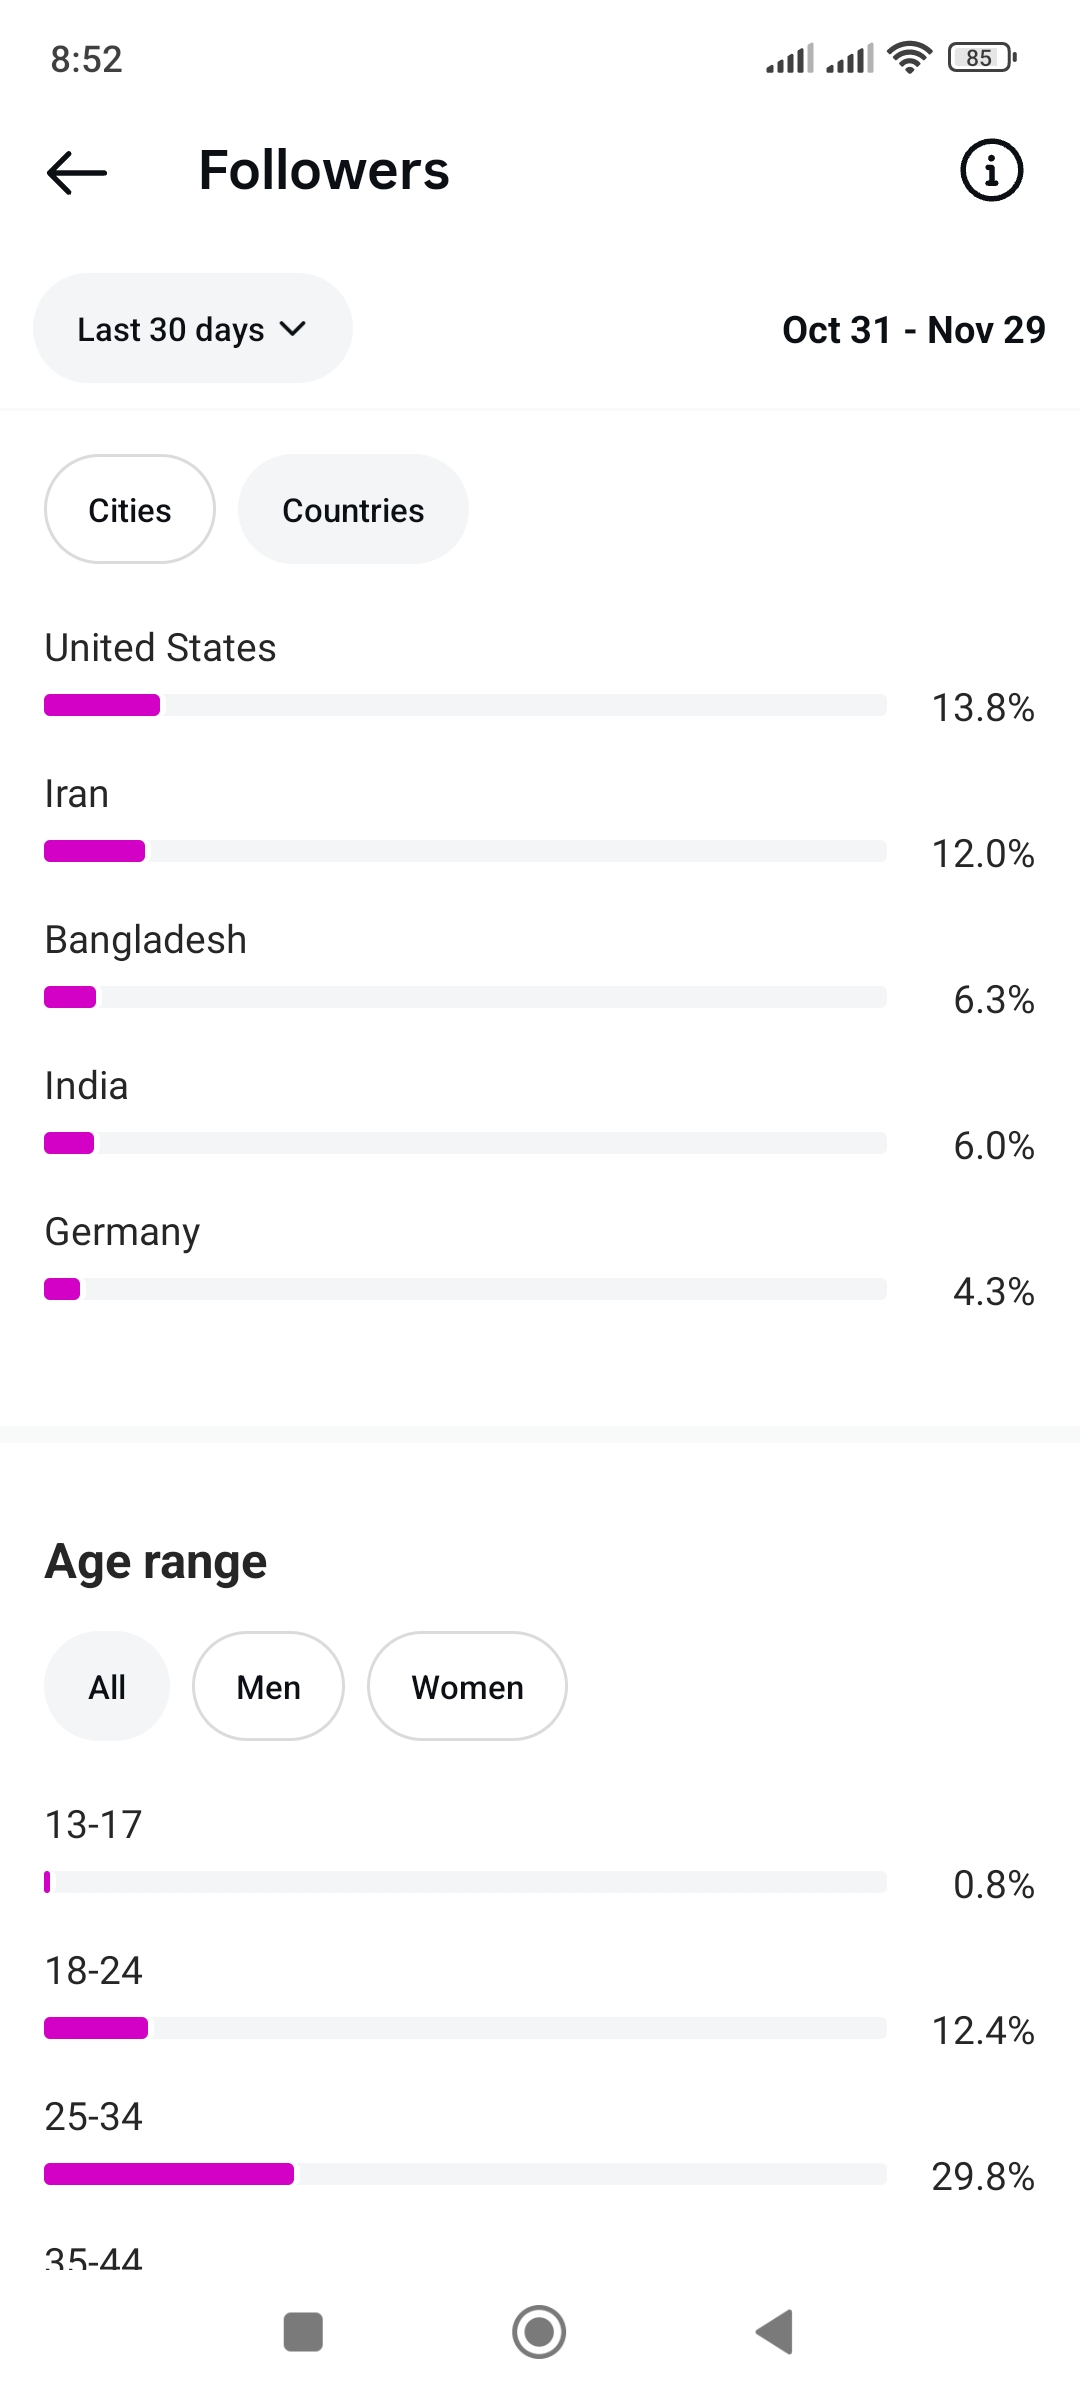Viewport: 1080px width, 2400px height.
Task: Filter age range by Women
Action: [467, 1687]
